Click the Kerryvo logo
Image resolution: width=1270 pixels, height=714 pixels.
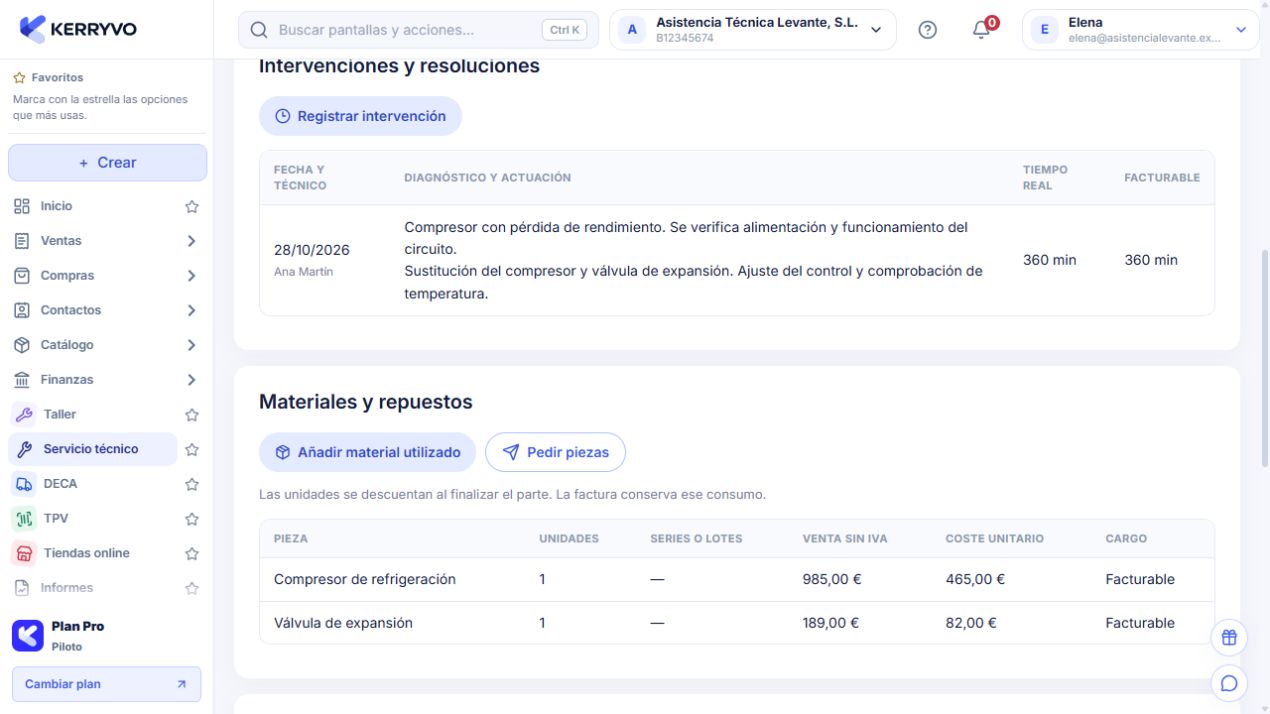[78, 29]
